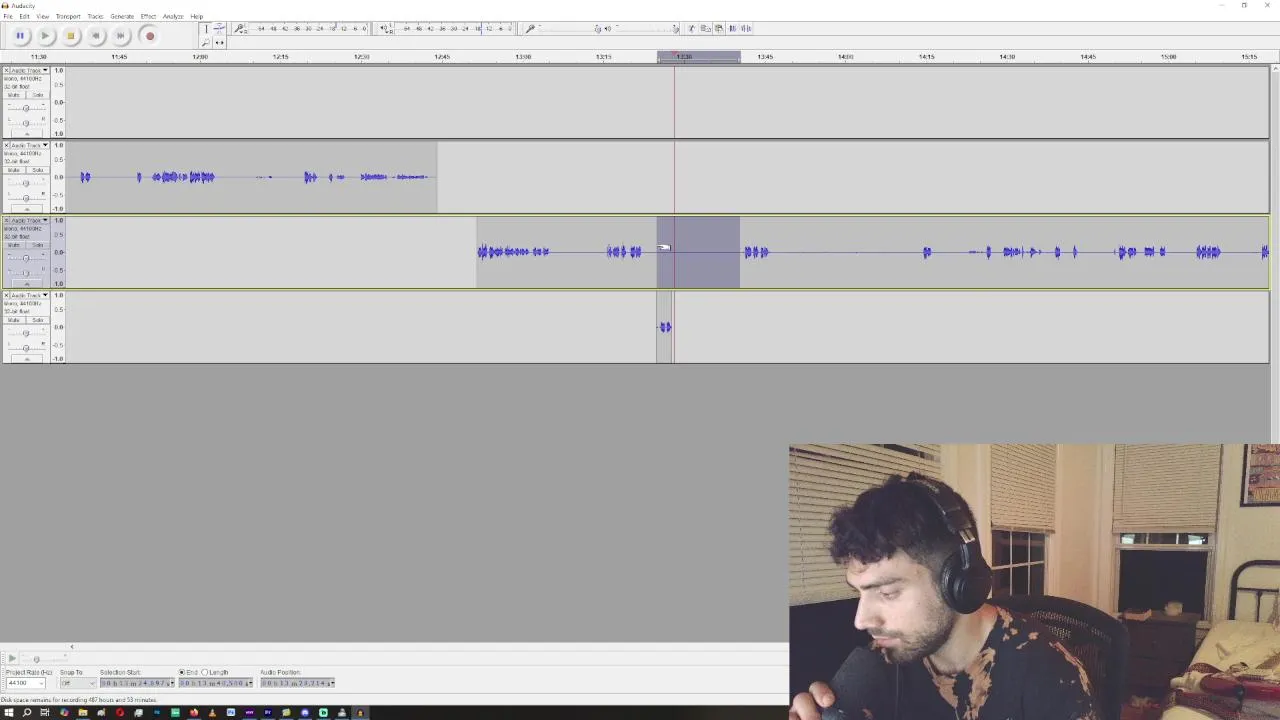Click the first track's pan slider

(26, 123)
